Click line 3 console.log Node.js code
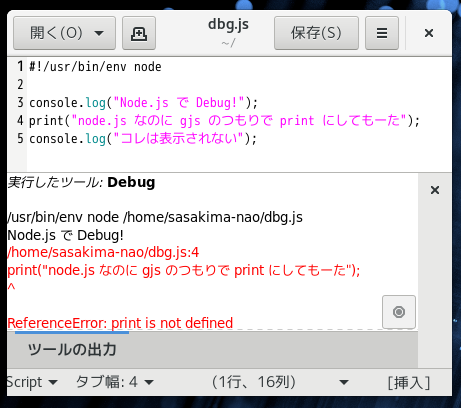The width and height of the screenshot is (461, 408). (143, 103)
